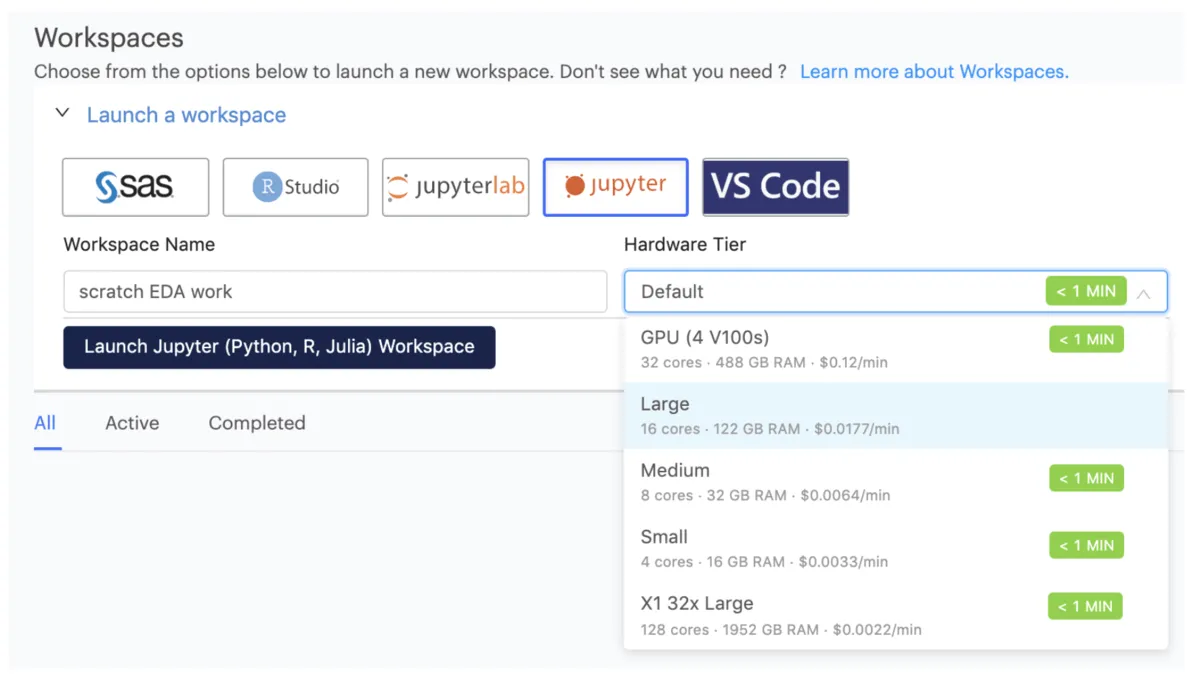
Task: Choose the VS Code workspace icon
Action: (775, 187)
